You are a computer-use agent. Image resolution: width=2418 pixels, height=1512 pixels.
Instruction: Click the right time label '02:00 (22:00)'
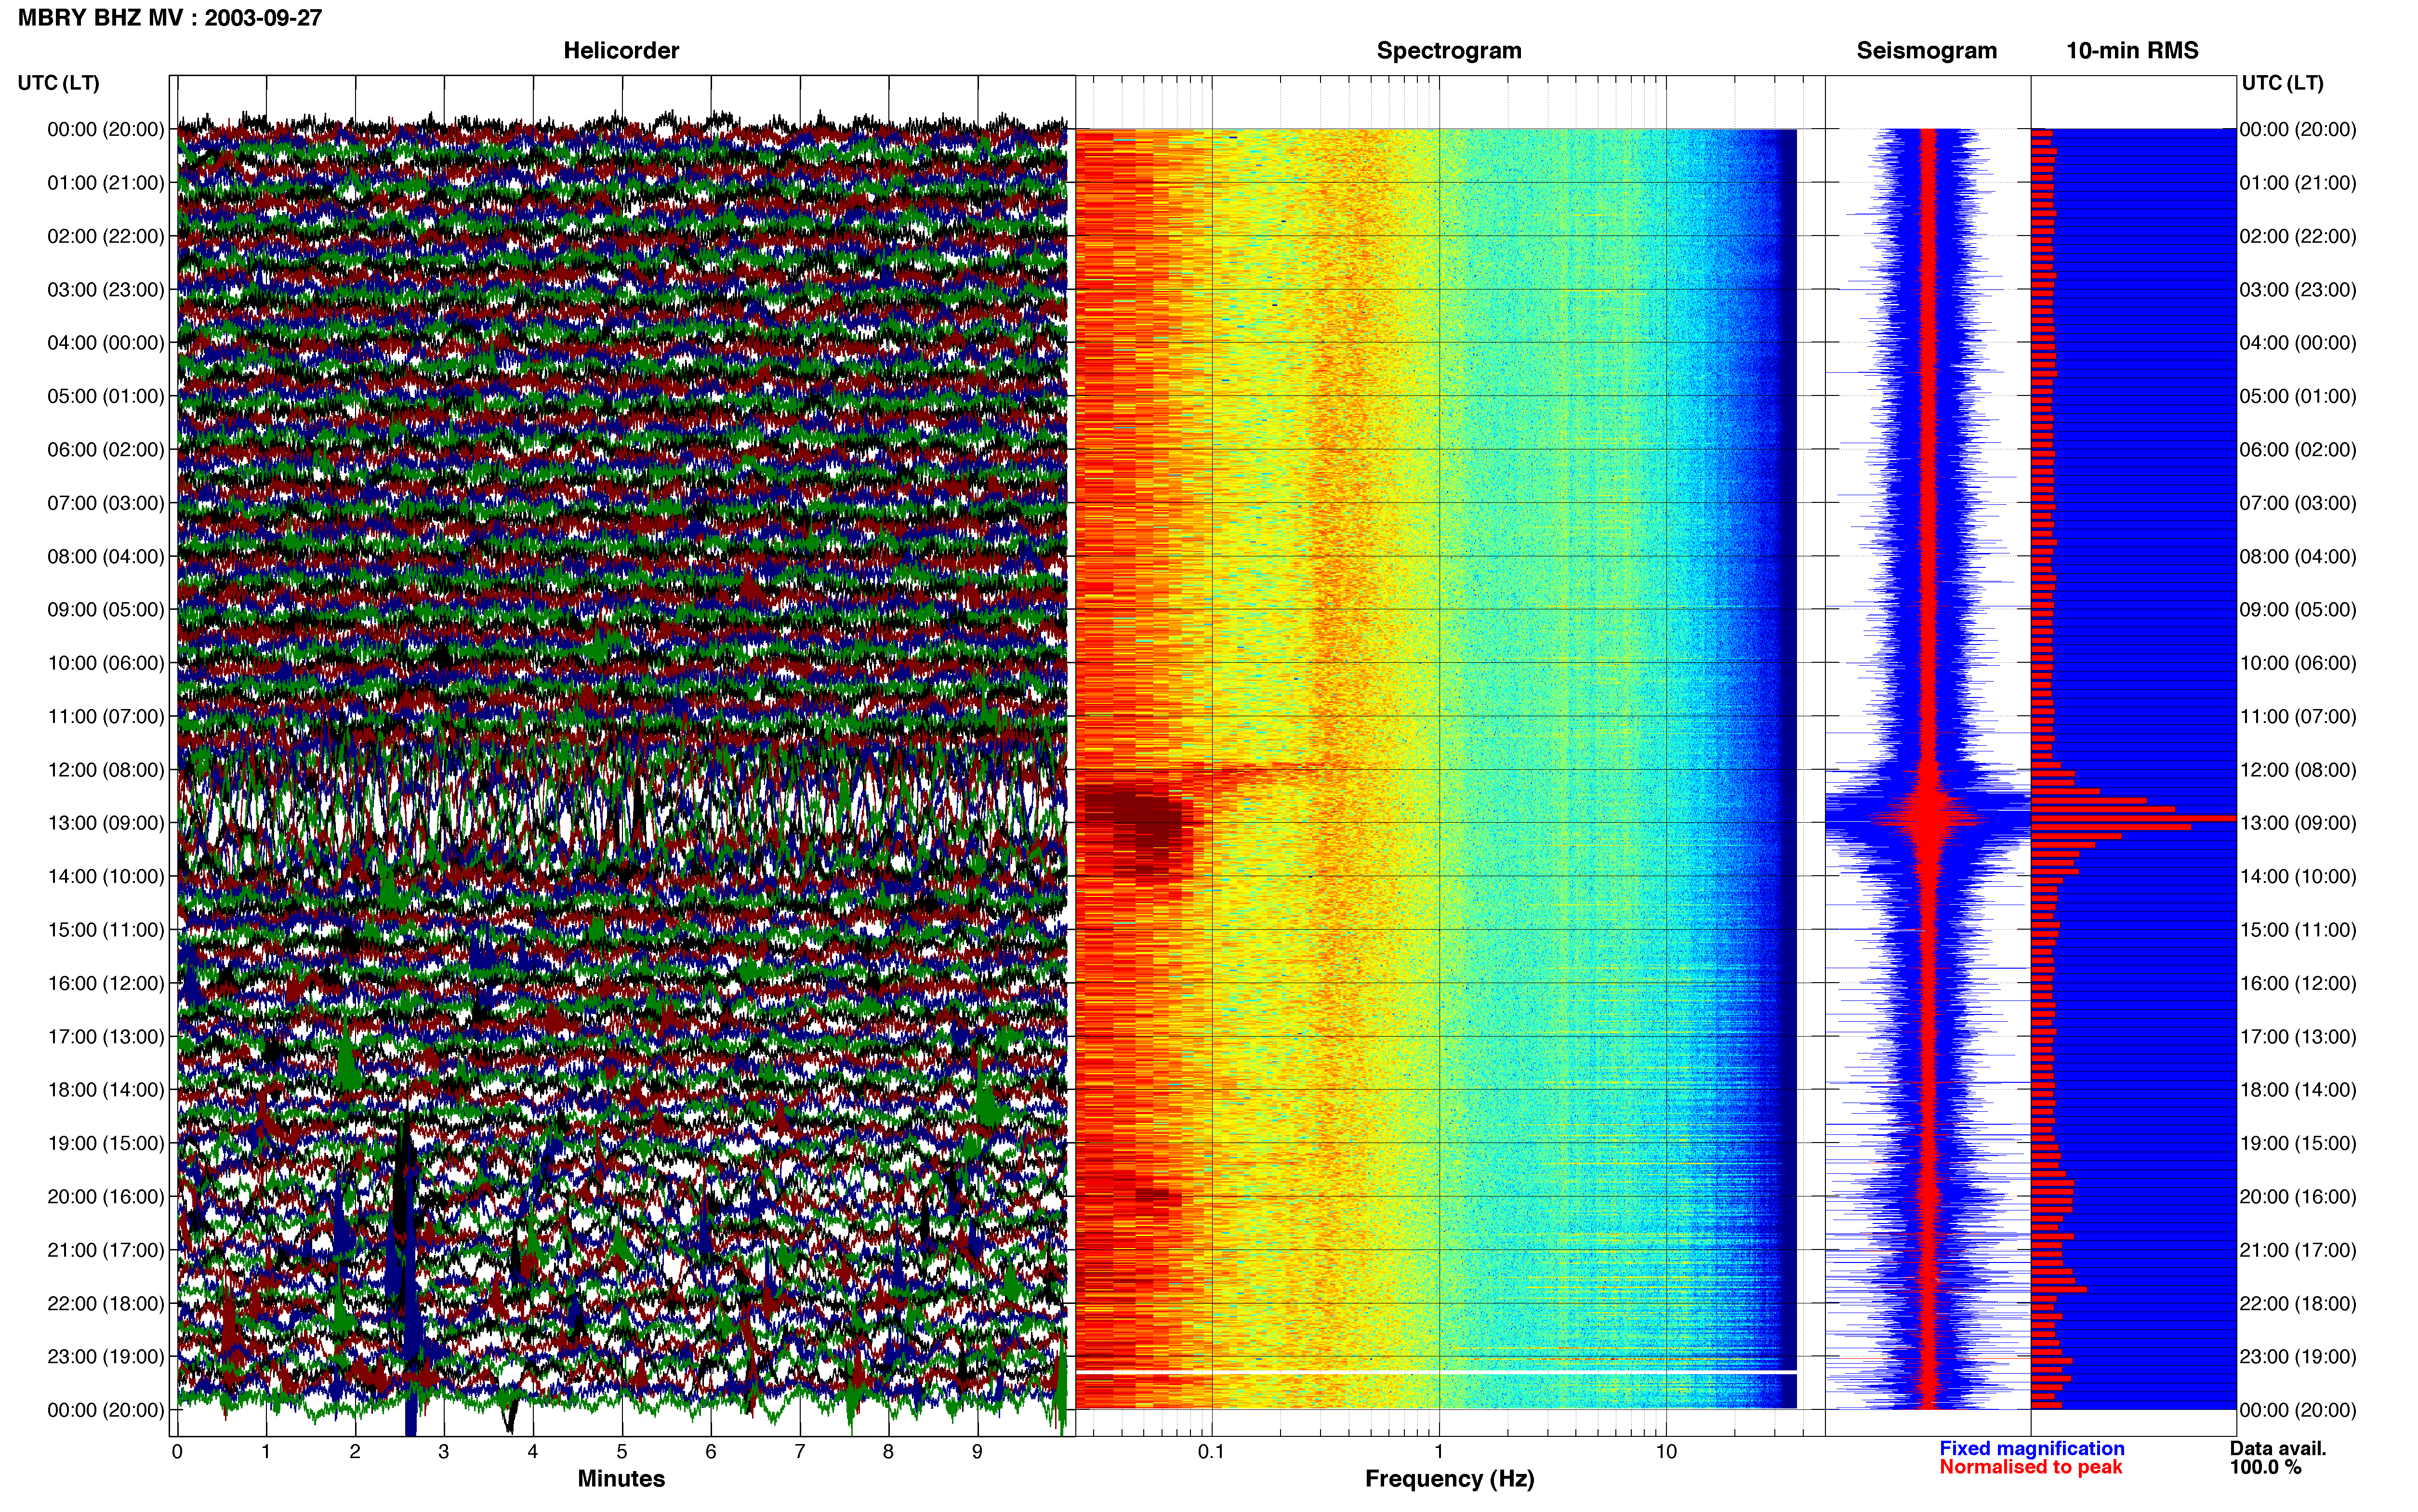tap(2298, 236)
